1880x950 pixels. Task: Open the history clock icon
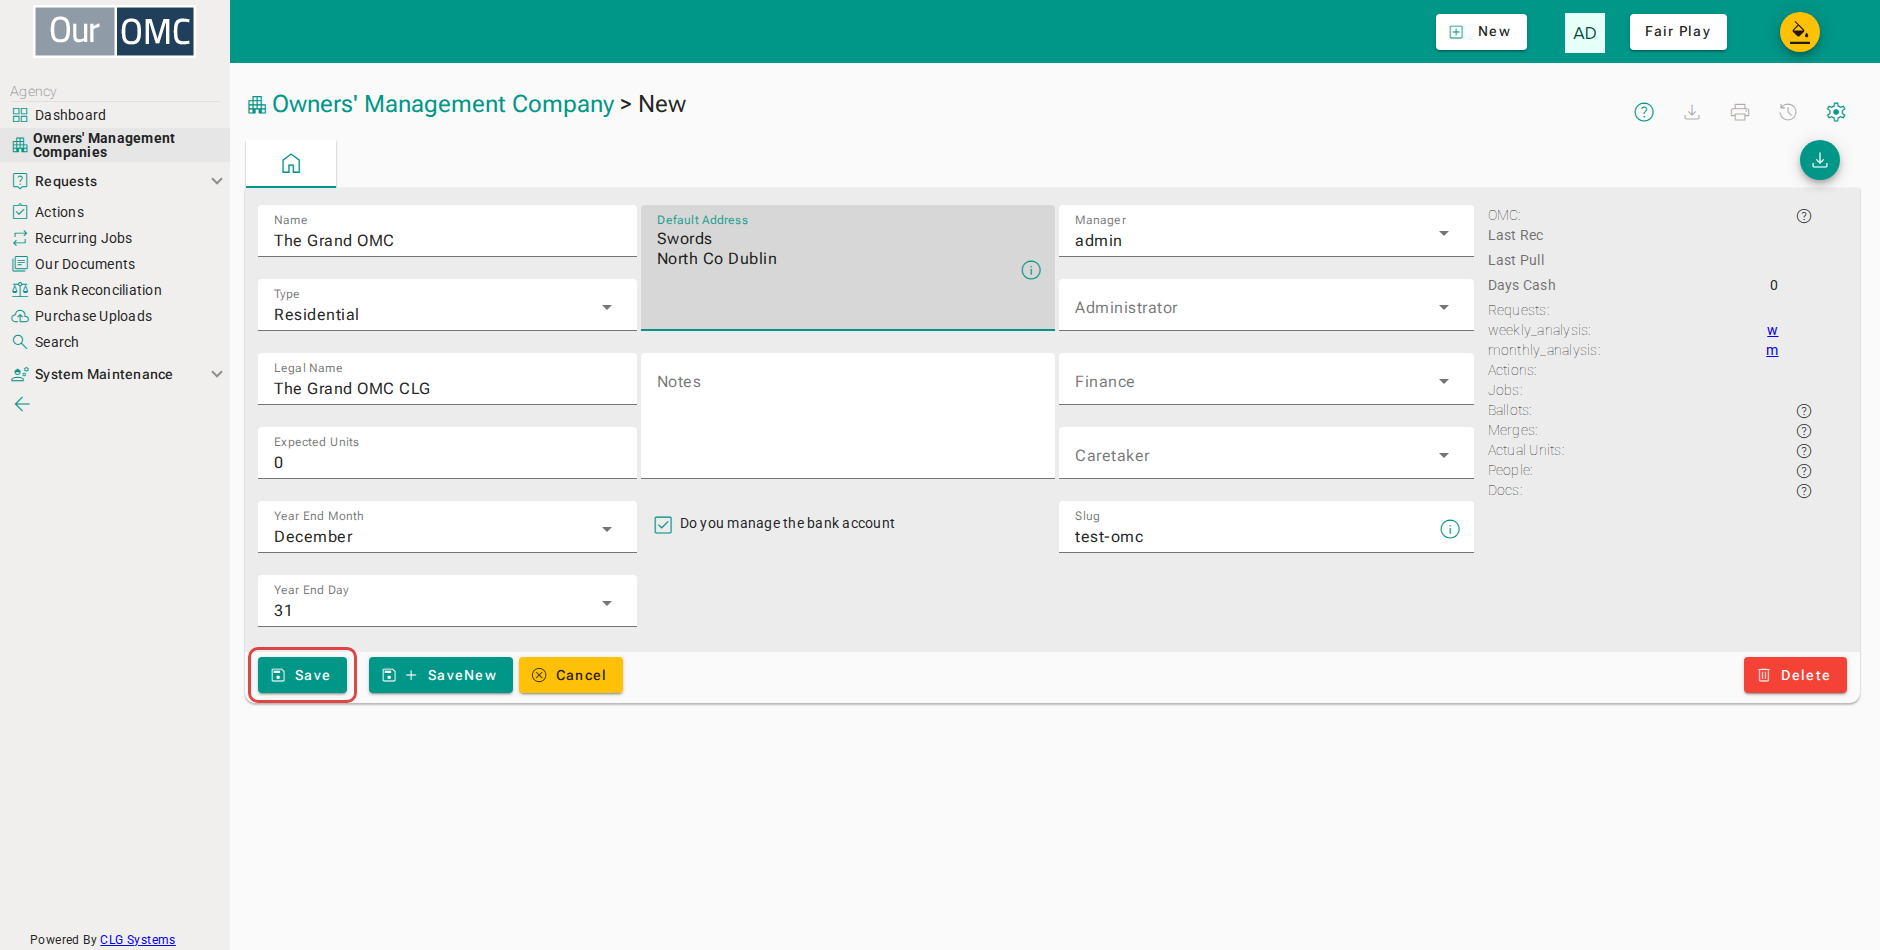[1788, 112]
